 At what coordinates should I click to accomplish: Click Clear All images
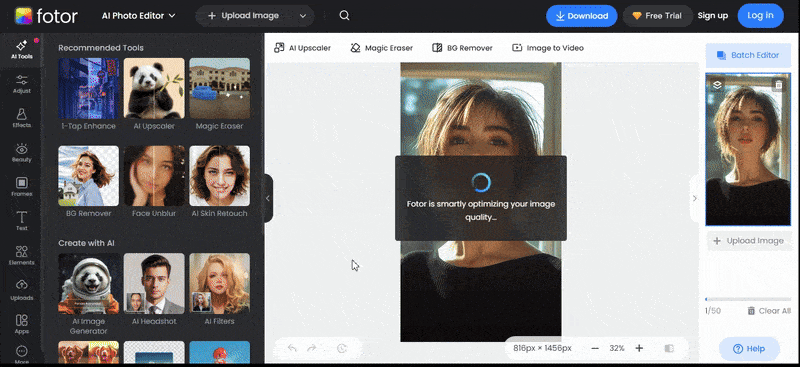(769, 311)
